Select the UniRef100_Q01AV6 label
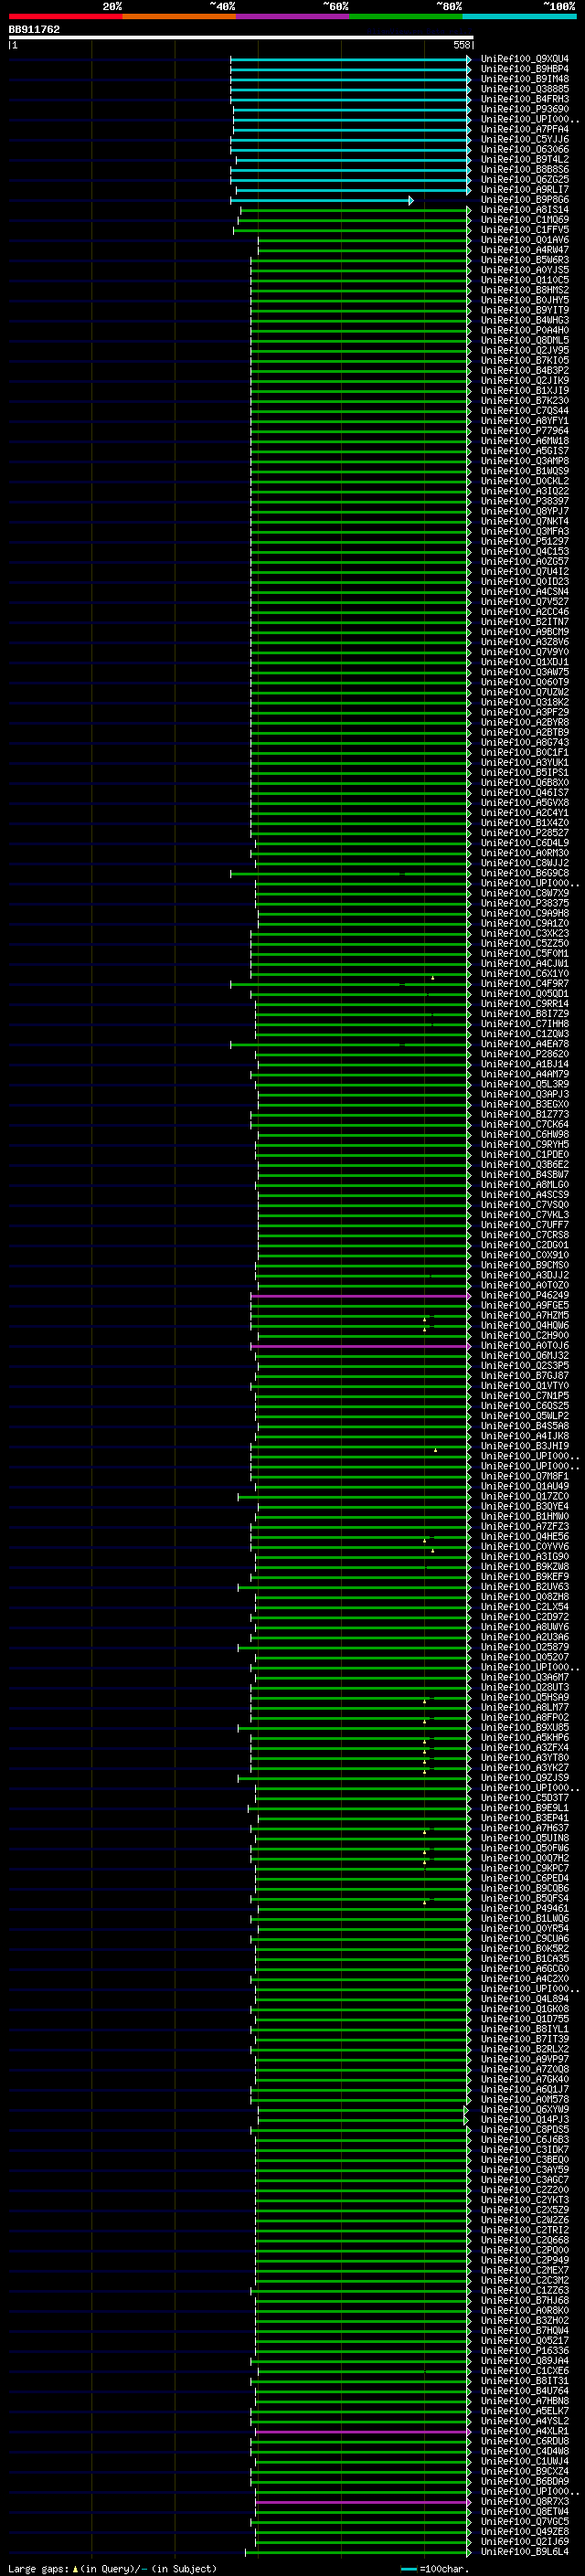585x2576 pixels. point(524,240)
